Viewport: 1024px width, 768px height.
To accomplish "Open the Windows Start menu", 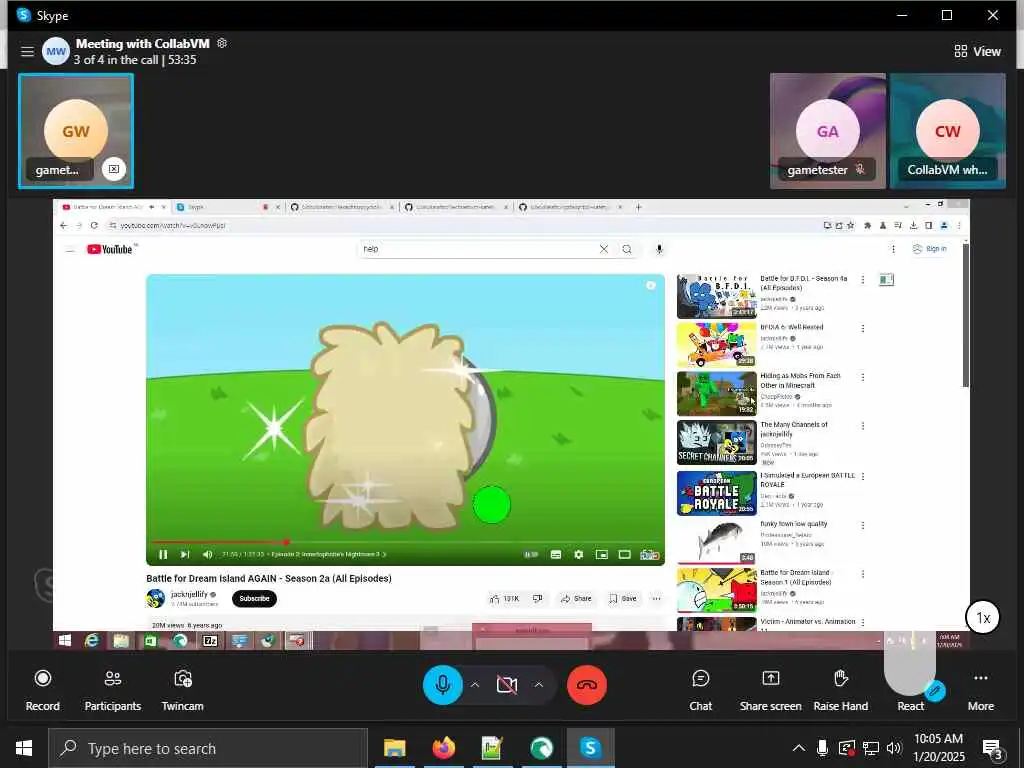I will tap(24, 748).
